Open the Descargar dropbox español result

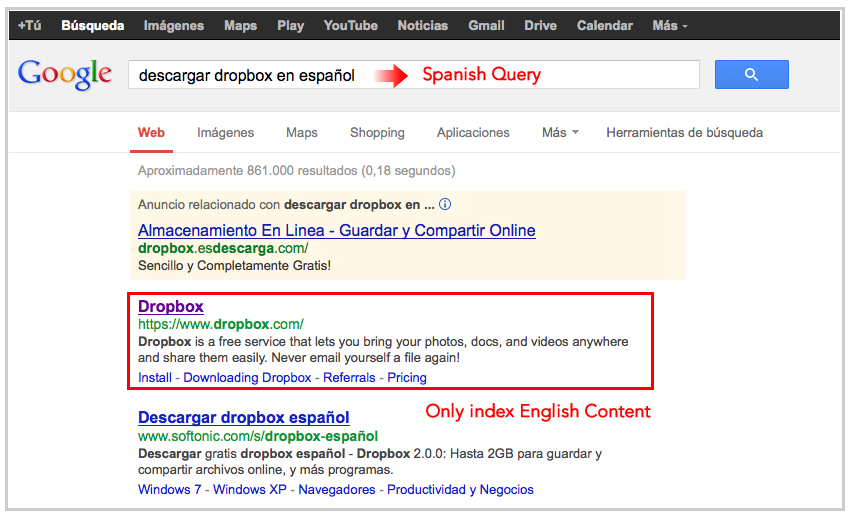pyautogui.click(x=243, y=418)
